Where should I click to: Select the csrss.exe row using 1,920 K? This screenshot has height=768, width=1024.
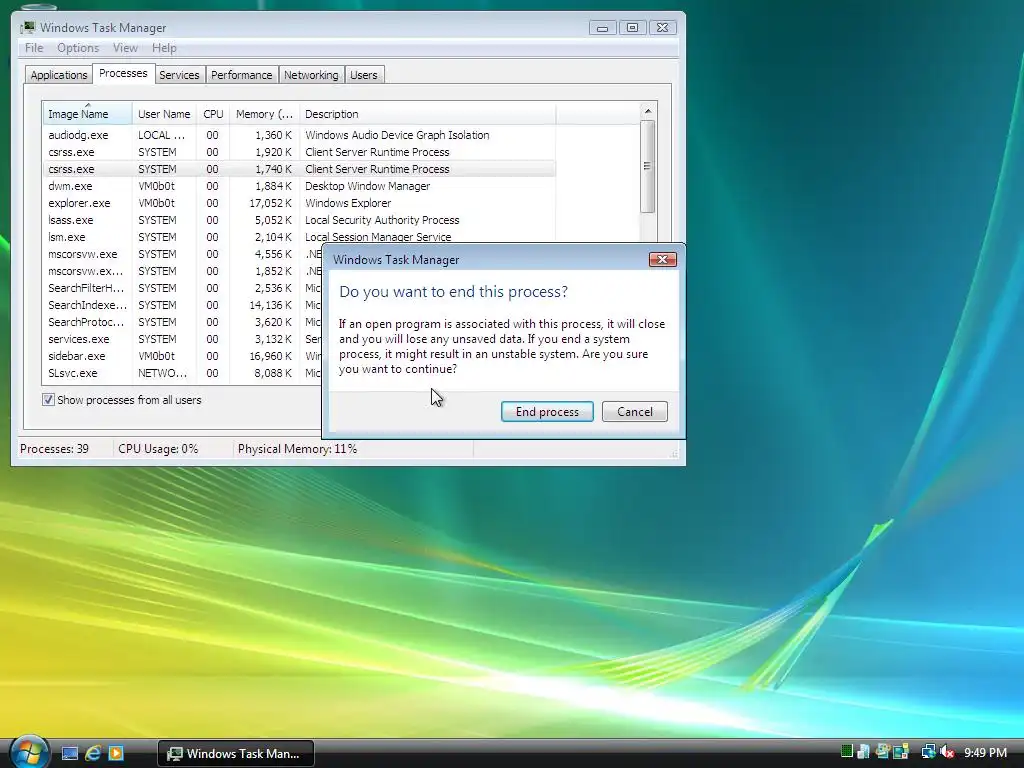coord(299,152)
